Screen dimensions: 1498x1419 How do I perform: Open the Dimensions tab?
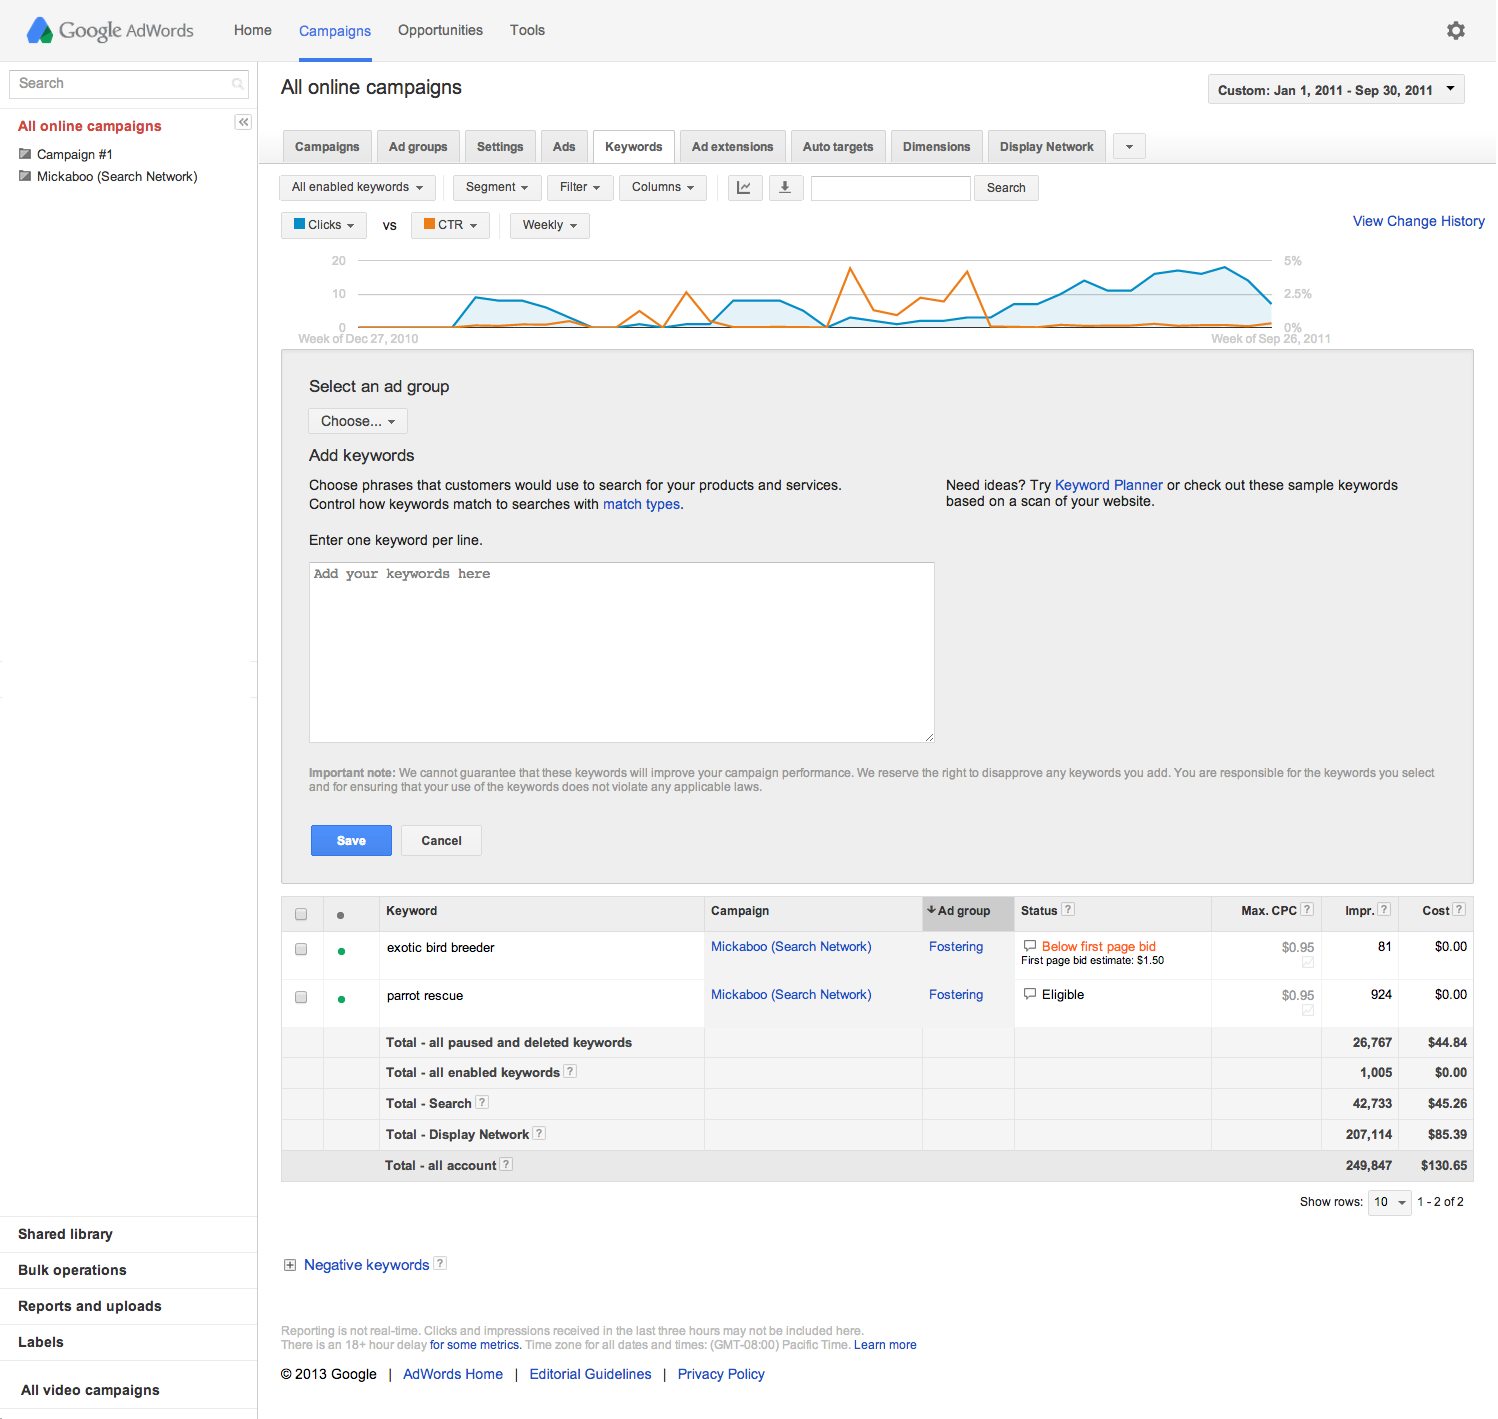(x=936, y=147)
